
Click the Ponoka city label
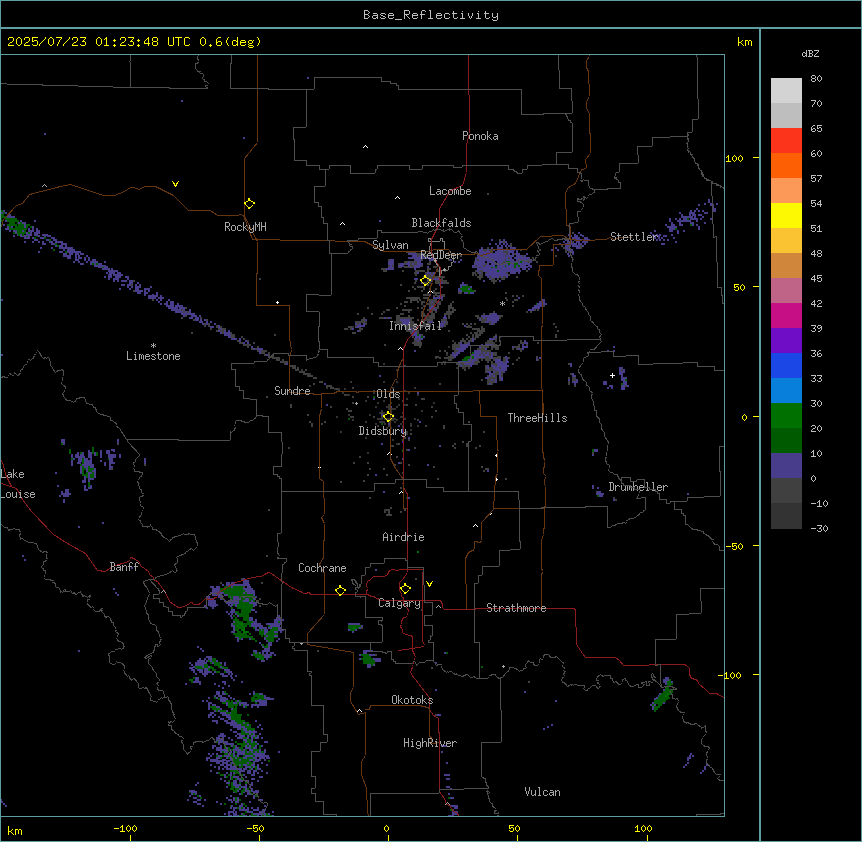pos(480,136)
